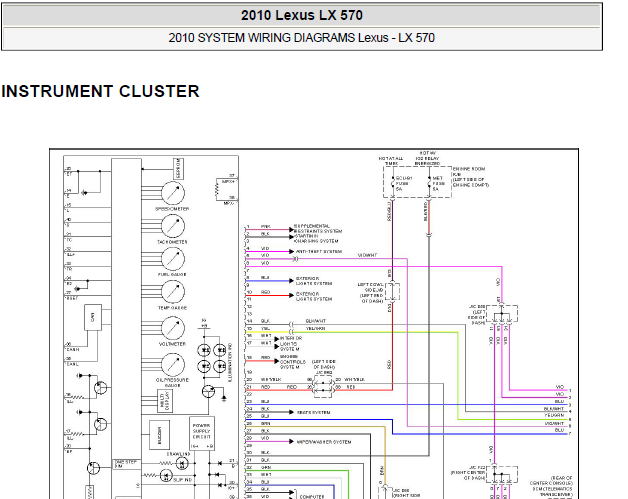Image resolution: width=628 pixels, height=499 pixels.
Task: Click the FUEL GAUGE dial symbol
Action: coord(173,259)
